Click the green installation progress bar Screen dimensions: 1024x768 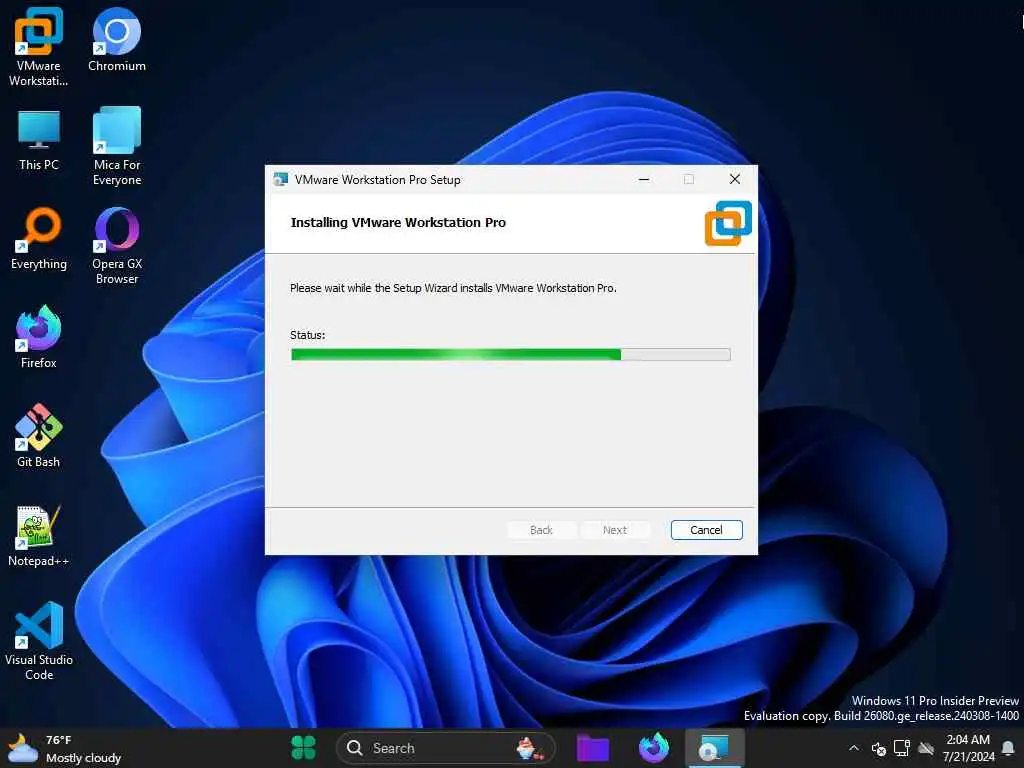click(510, 355)
